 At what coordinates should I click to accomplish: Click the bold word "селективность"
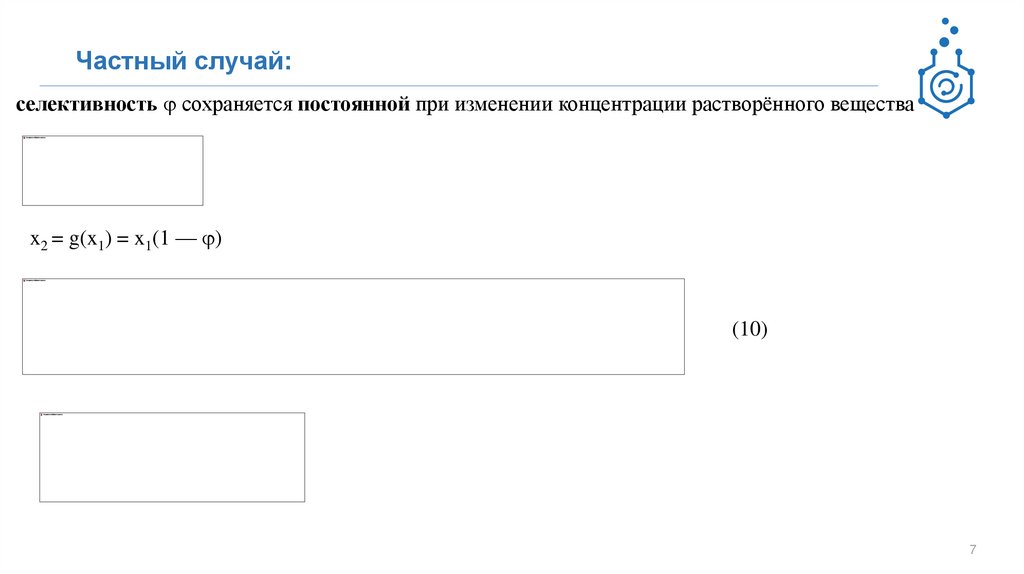coord(86,105)
